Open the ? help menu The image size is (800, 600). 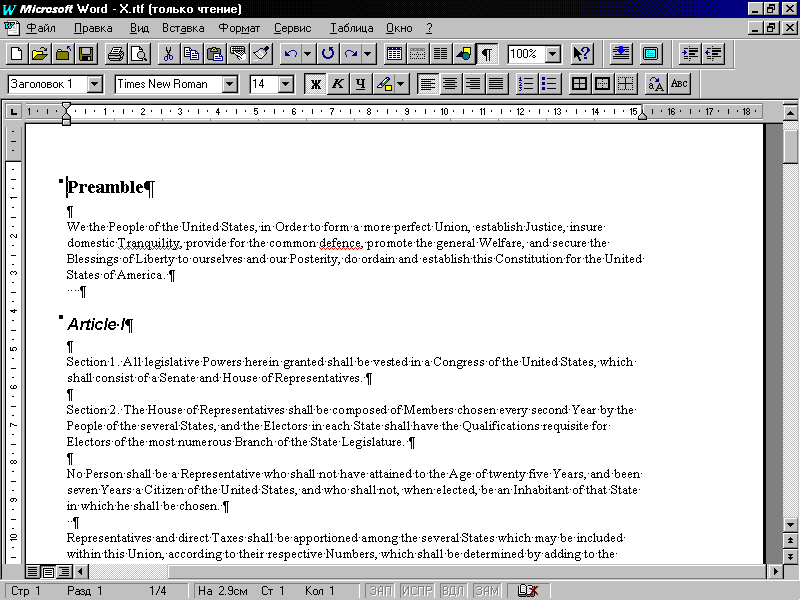tap(429, 28)
